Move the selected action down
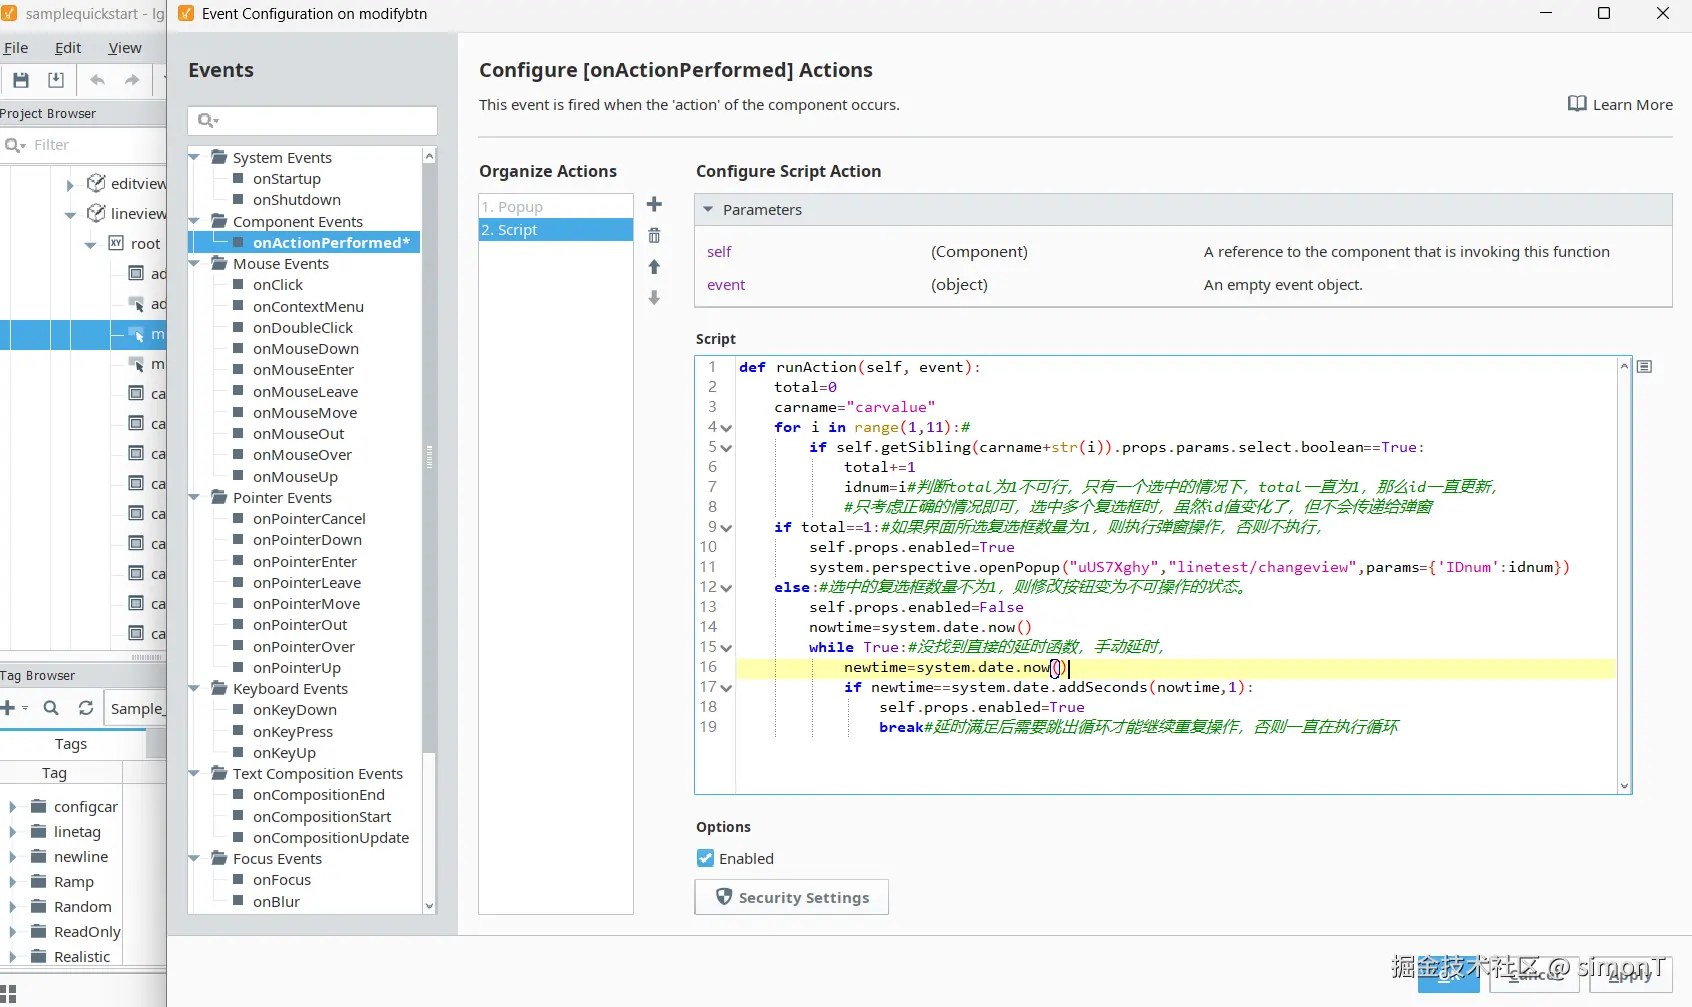1692x1007 pixels. click(654, 298)
